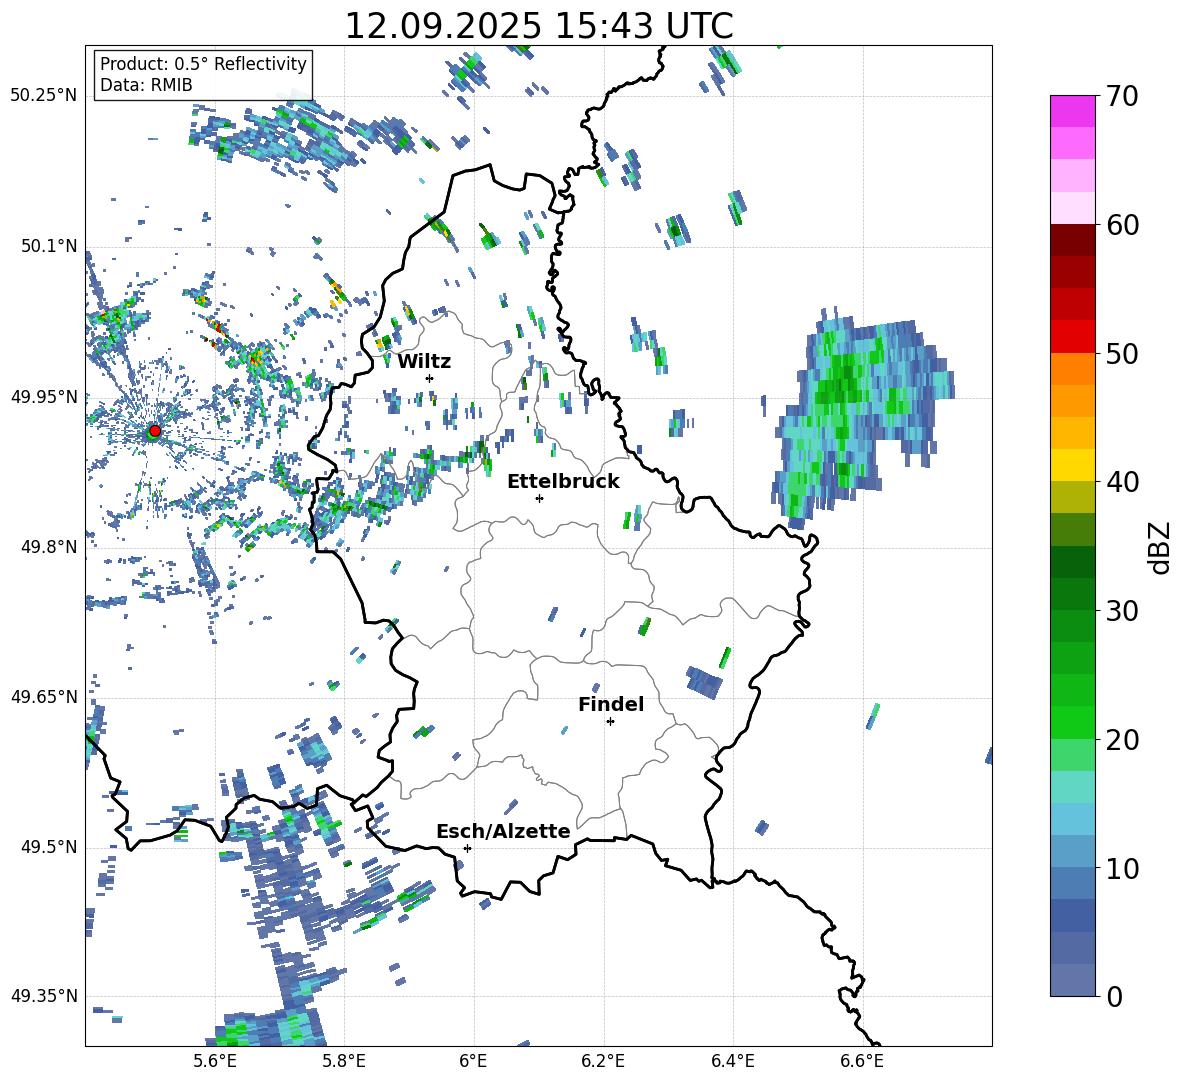Click the dark green 30-35 dBZ colorbar band
The image size is (1184, 1081).
point(1072,577)
